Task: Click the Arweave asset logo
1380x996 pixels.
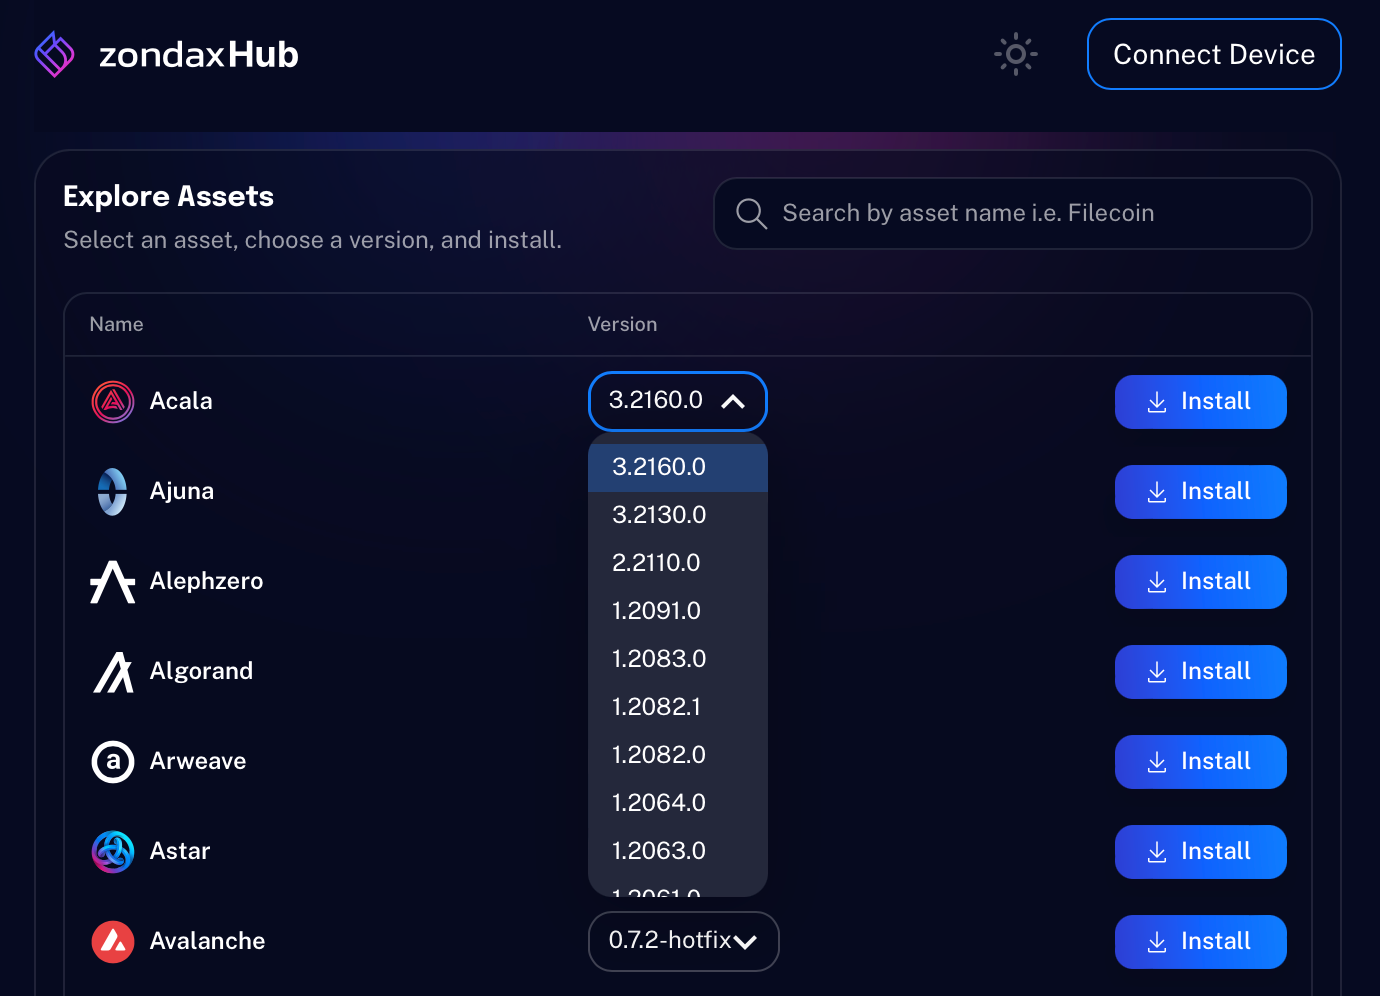Action: 113,762
